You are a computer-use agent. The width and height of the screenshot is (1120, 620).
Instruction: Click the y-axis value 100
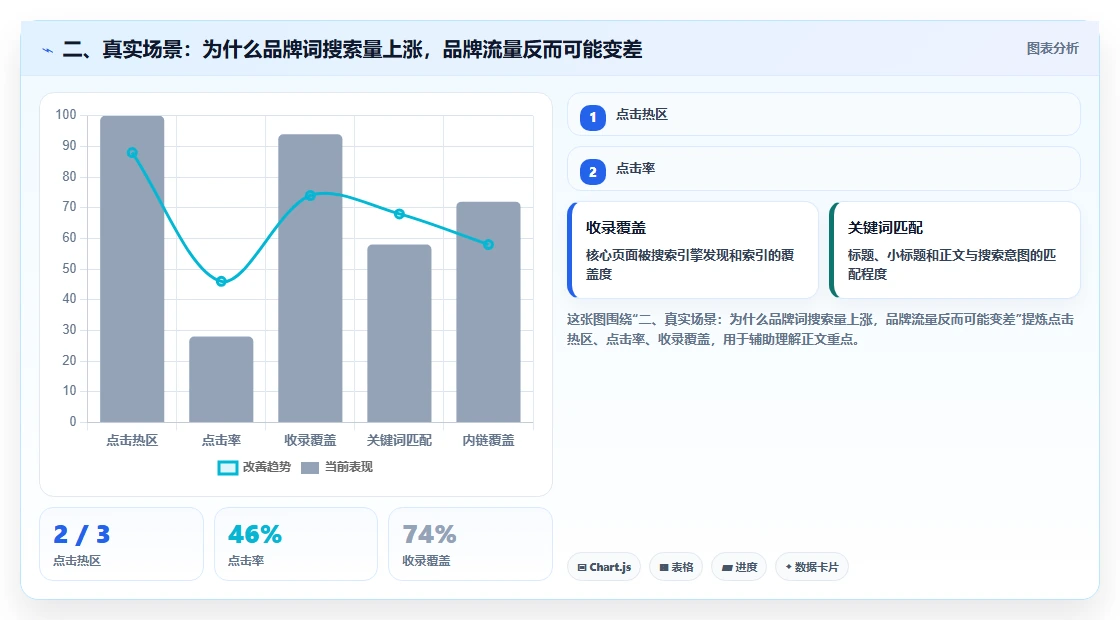tap(66, 115)
